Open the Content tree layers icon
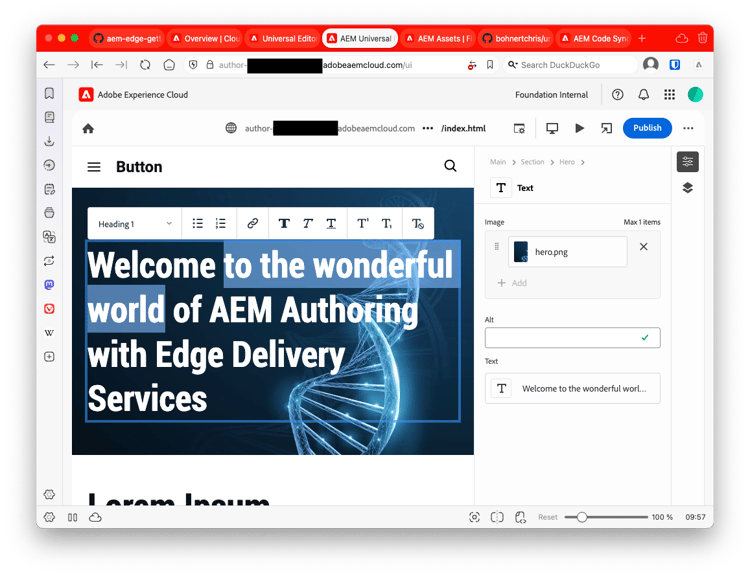The width and height of the screenshot is (750, 576). pyautogui.click(x=687, y=188)
